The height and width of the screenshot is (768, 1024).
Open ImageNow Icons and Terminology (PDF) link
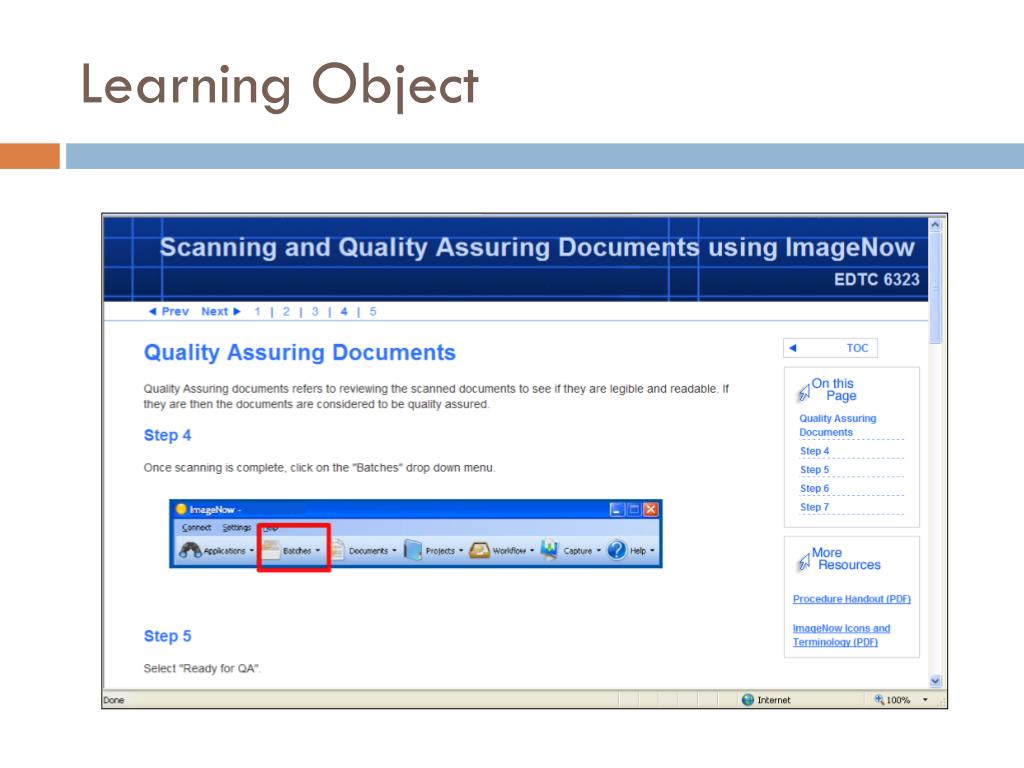click(x=841, y=635)
